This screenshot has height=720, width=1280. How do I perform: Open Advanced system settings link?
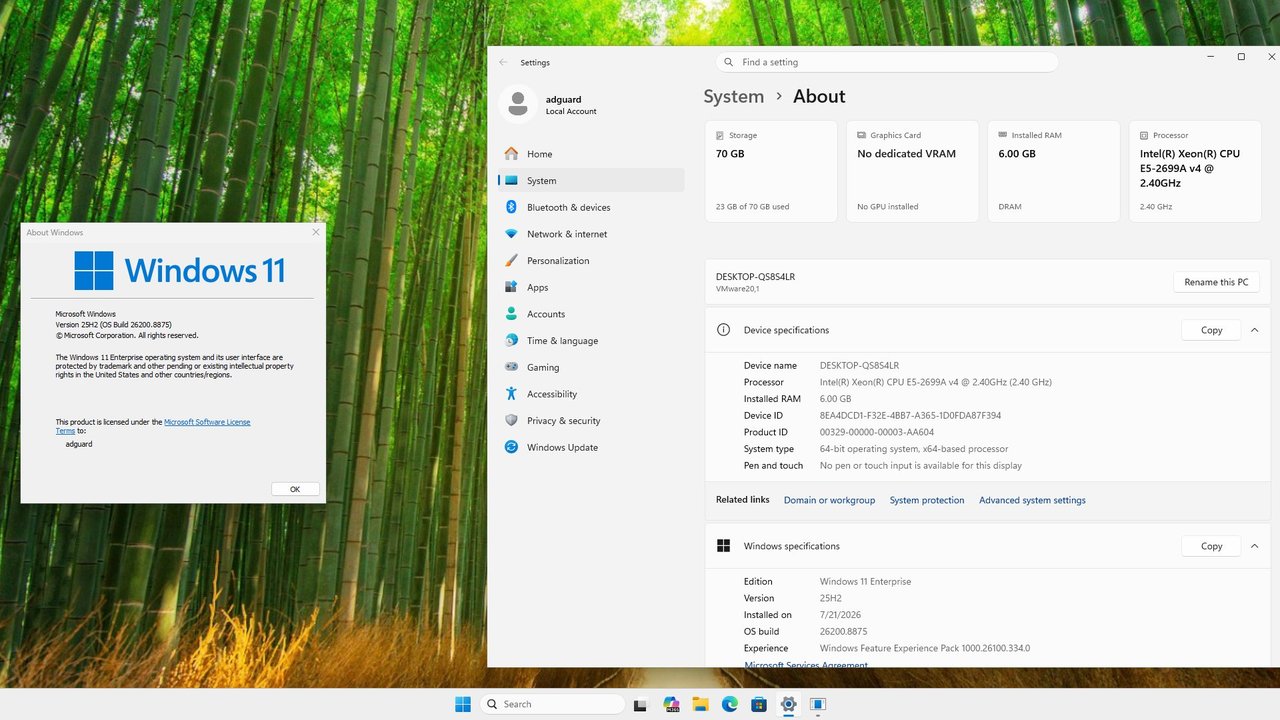1032,500
